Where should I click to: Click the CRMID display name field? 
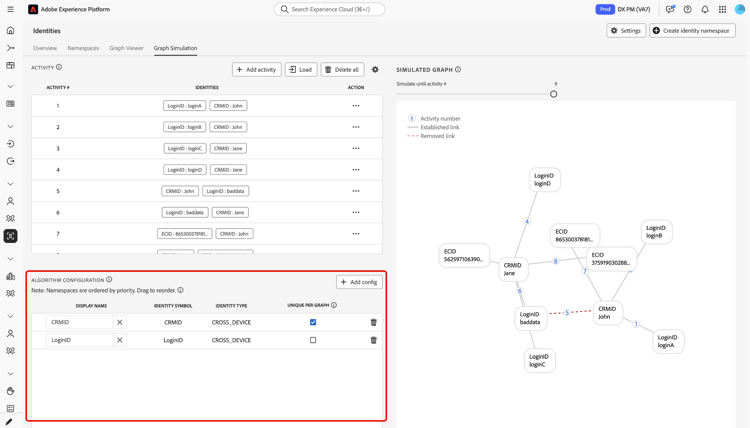pyautogui.click(x=79, y=322)
